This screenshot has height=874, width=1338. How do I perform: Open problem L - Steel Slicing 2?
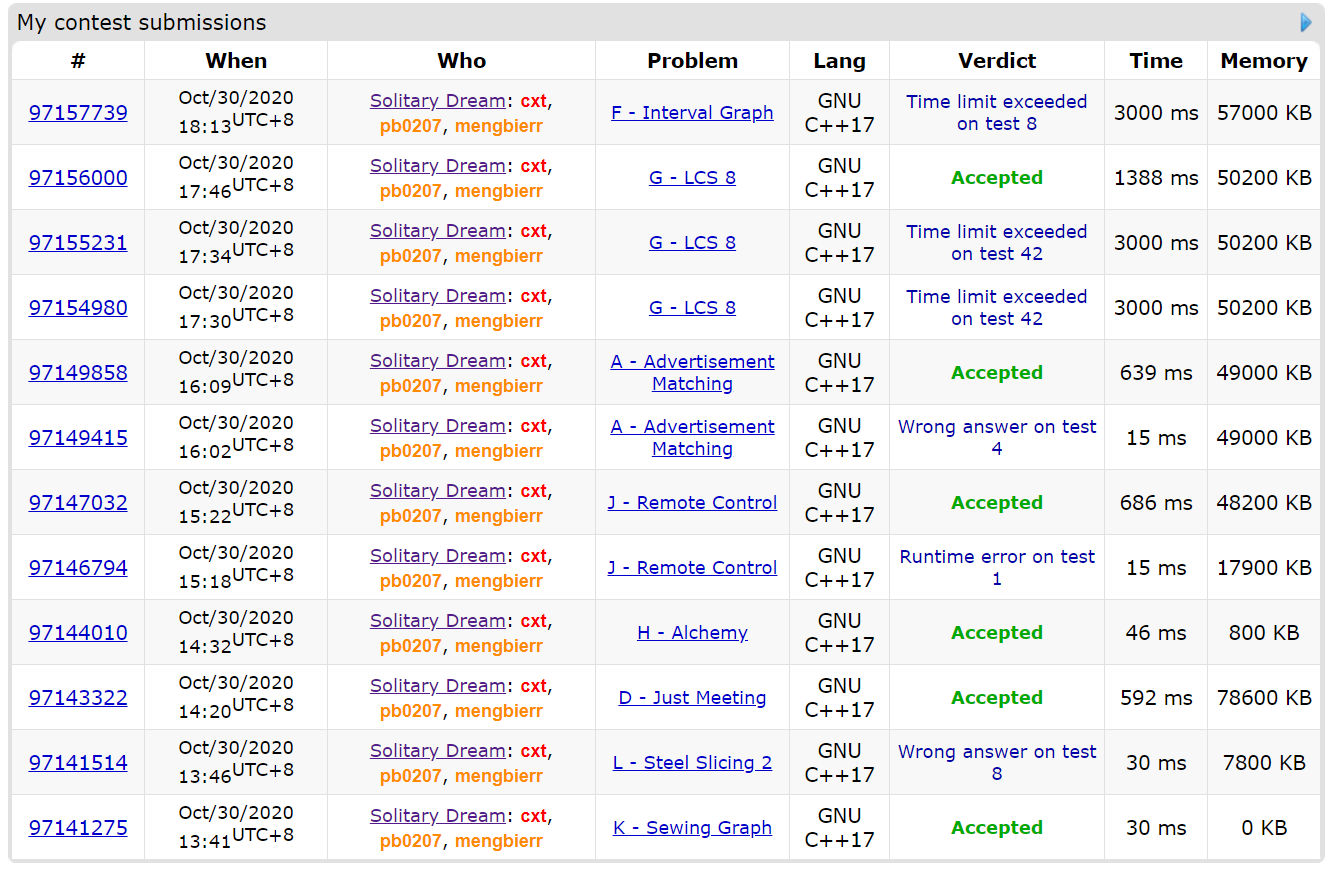coord(692,763)
